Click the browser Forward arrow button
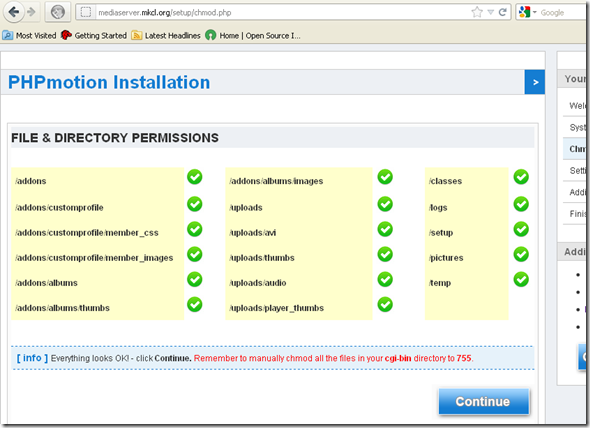Screen dimensions: 590x428 click(32, 12)
